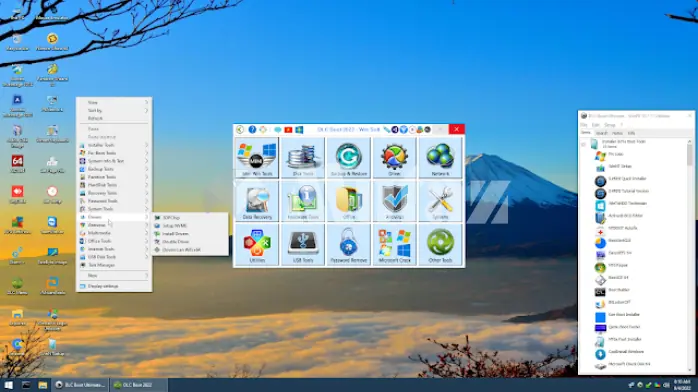Open File Explorer from taskbar
Screen dimensions: 698x392
click(x=43, y=385)
